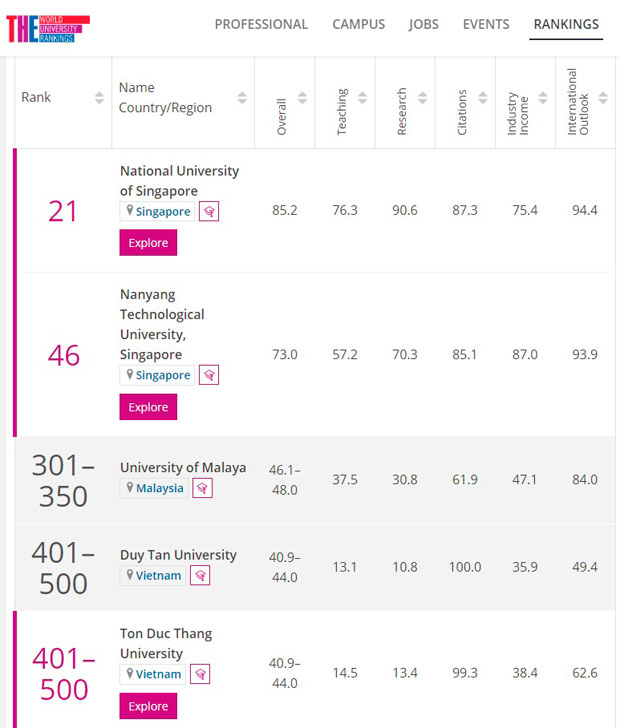Sort the Overall score column
The width and height of the screenshot is (620, 728).
pos(302,98)
